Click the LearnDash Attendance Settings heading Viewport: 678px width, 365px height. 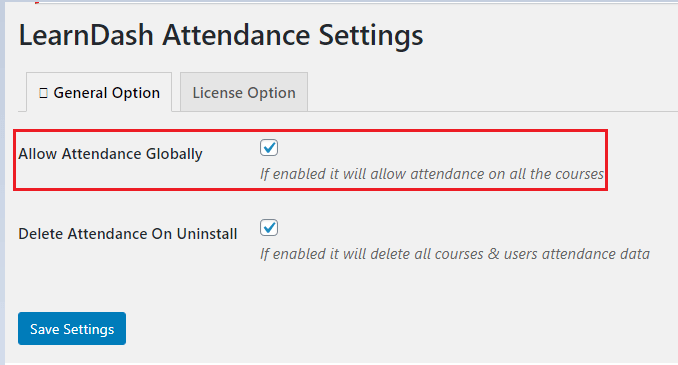(x=221, y=35)
